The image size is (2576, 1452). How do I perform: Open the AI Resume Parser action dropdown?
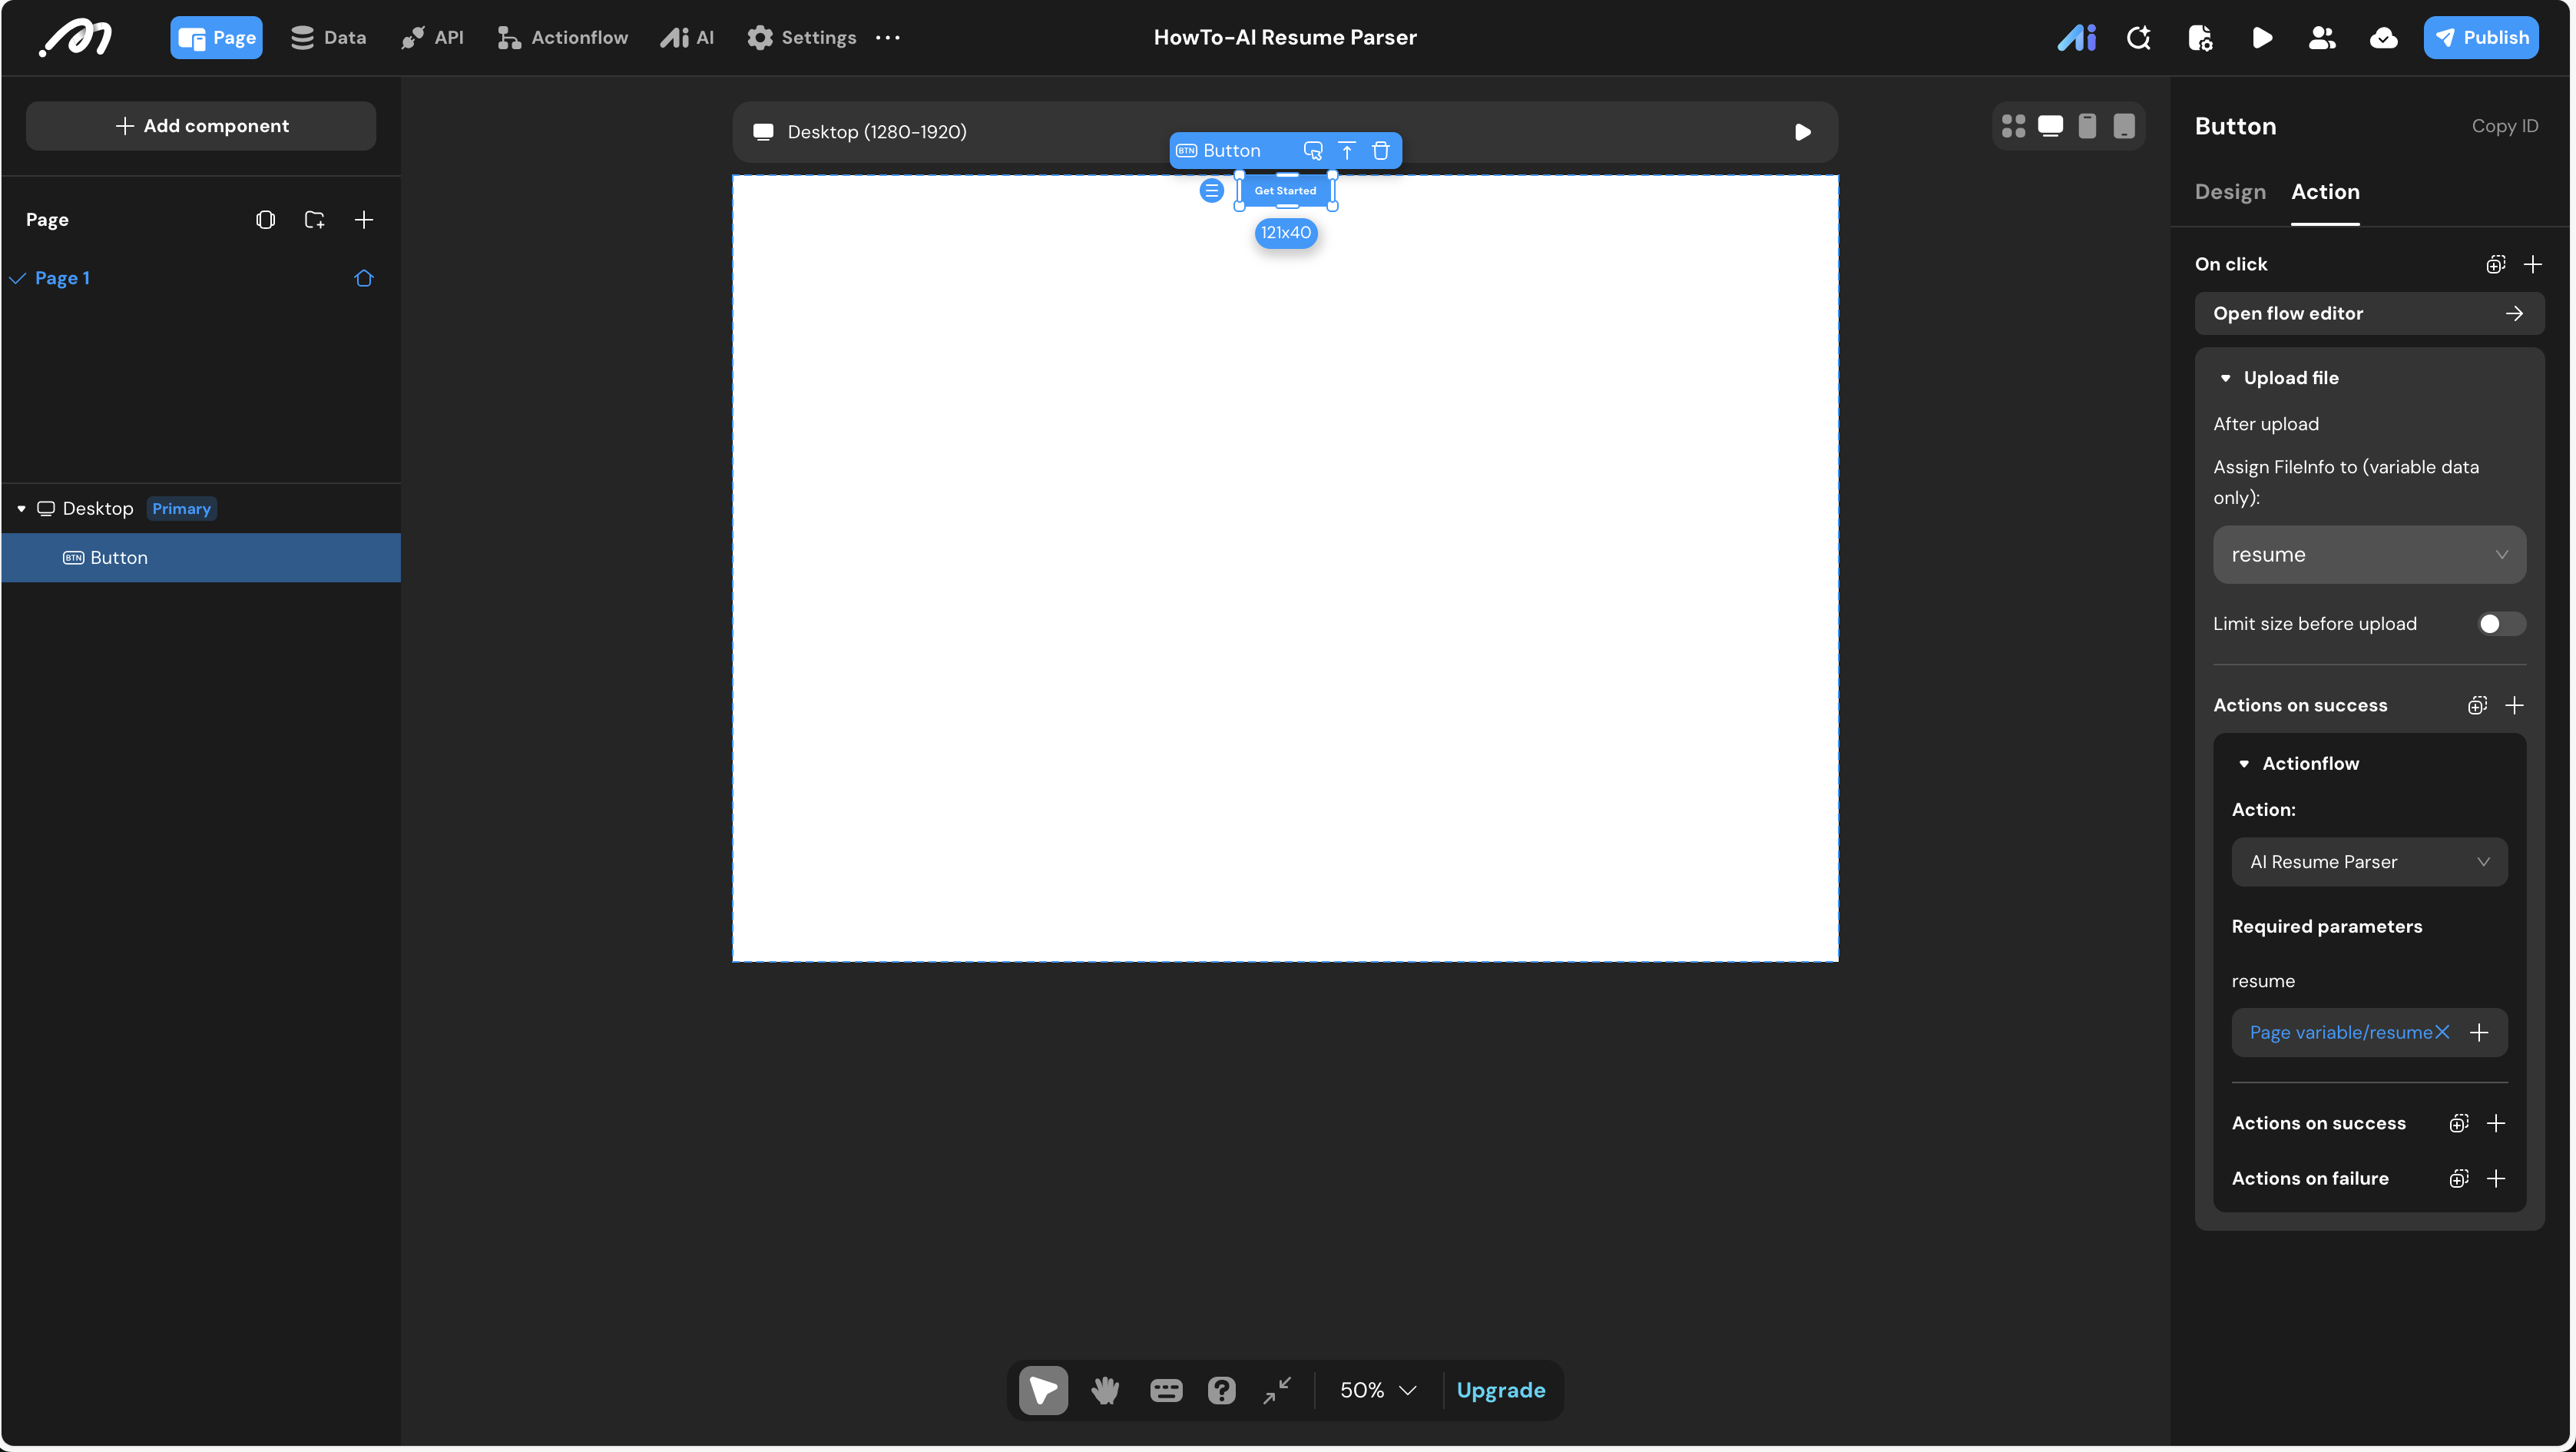coord(2369,862)
